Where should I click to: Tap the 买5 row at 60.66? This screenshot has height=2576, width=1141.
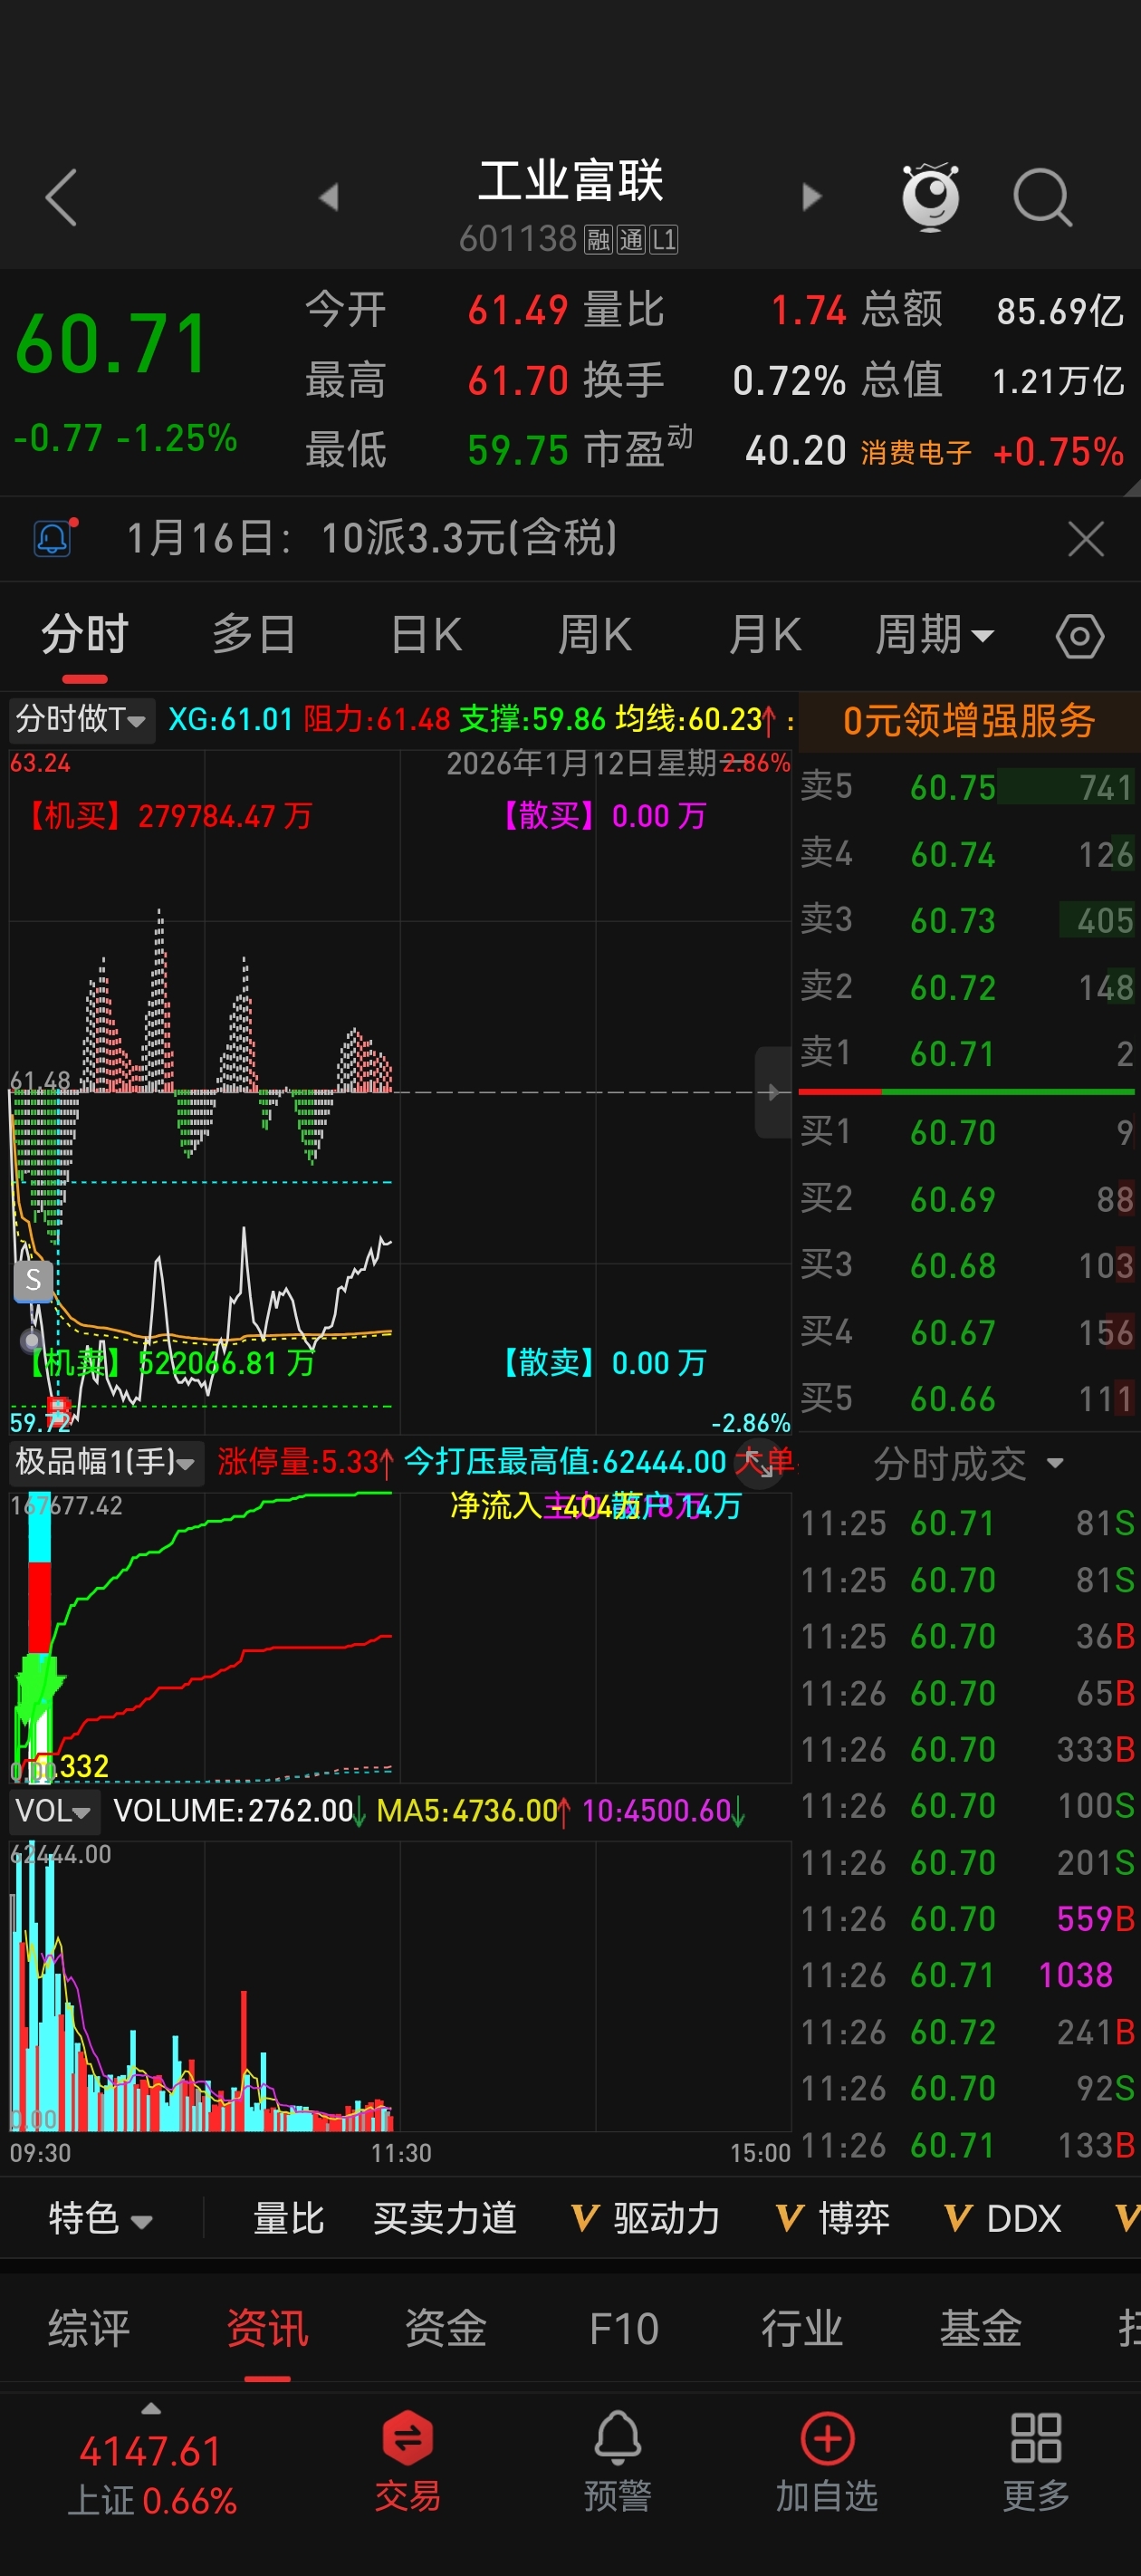pos(969,1398)
